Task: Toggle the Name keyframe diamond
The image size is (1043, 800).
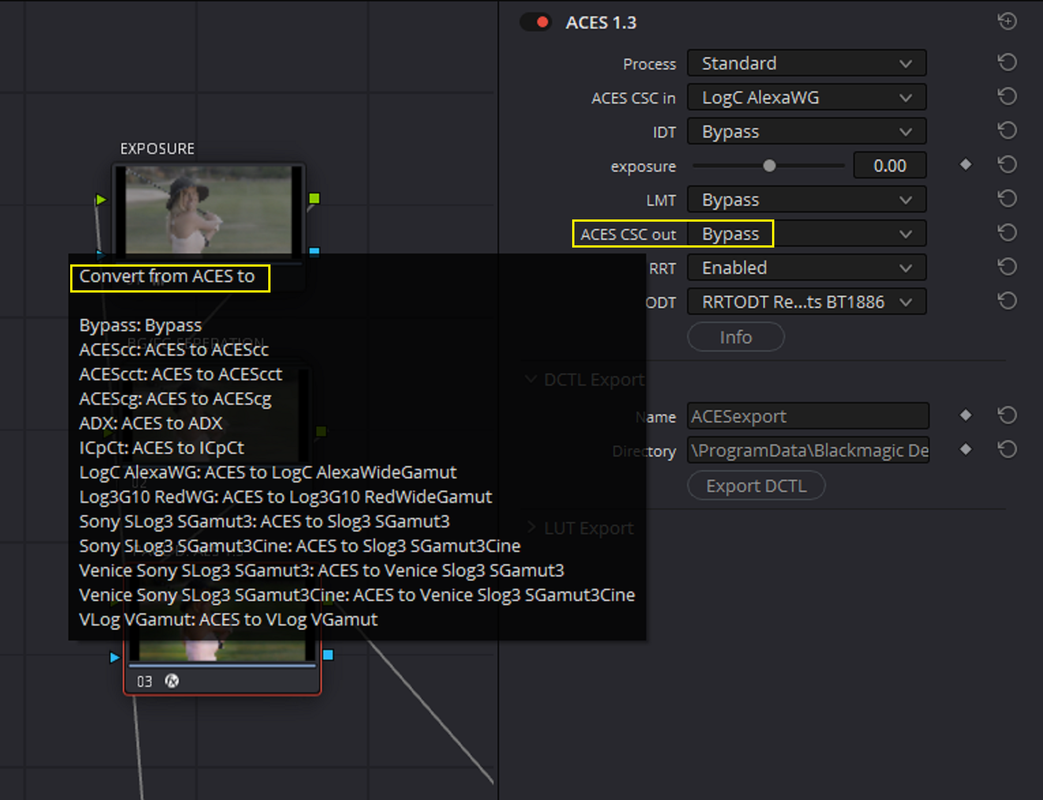Action: (966, 415)
